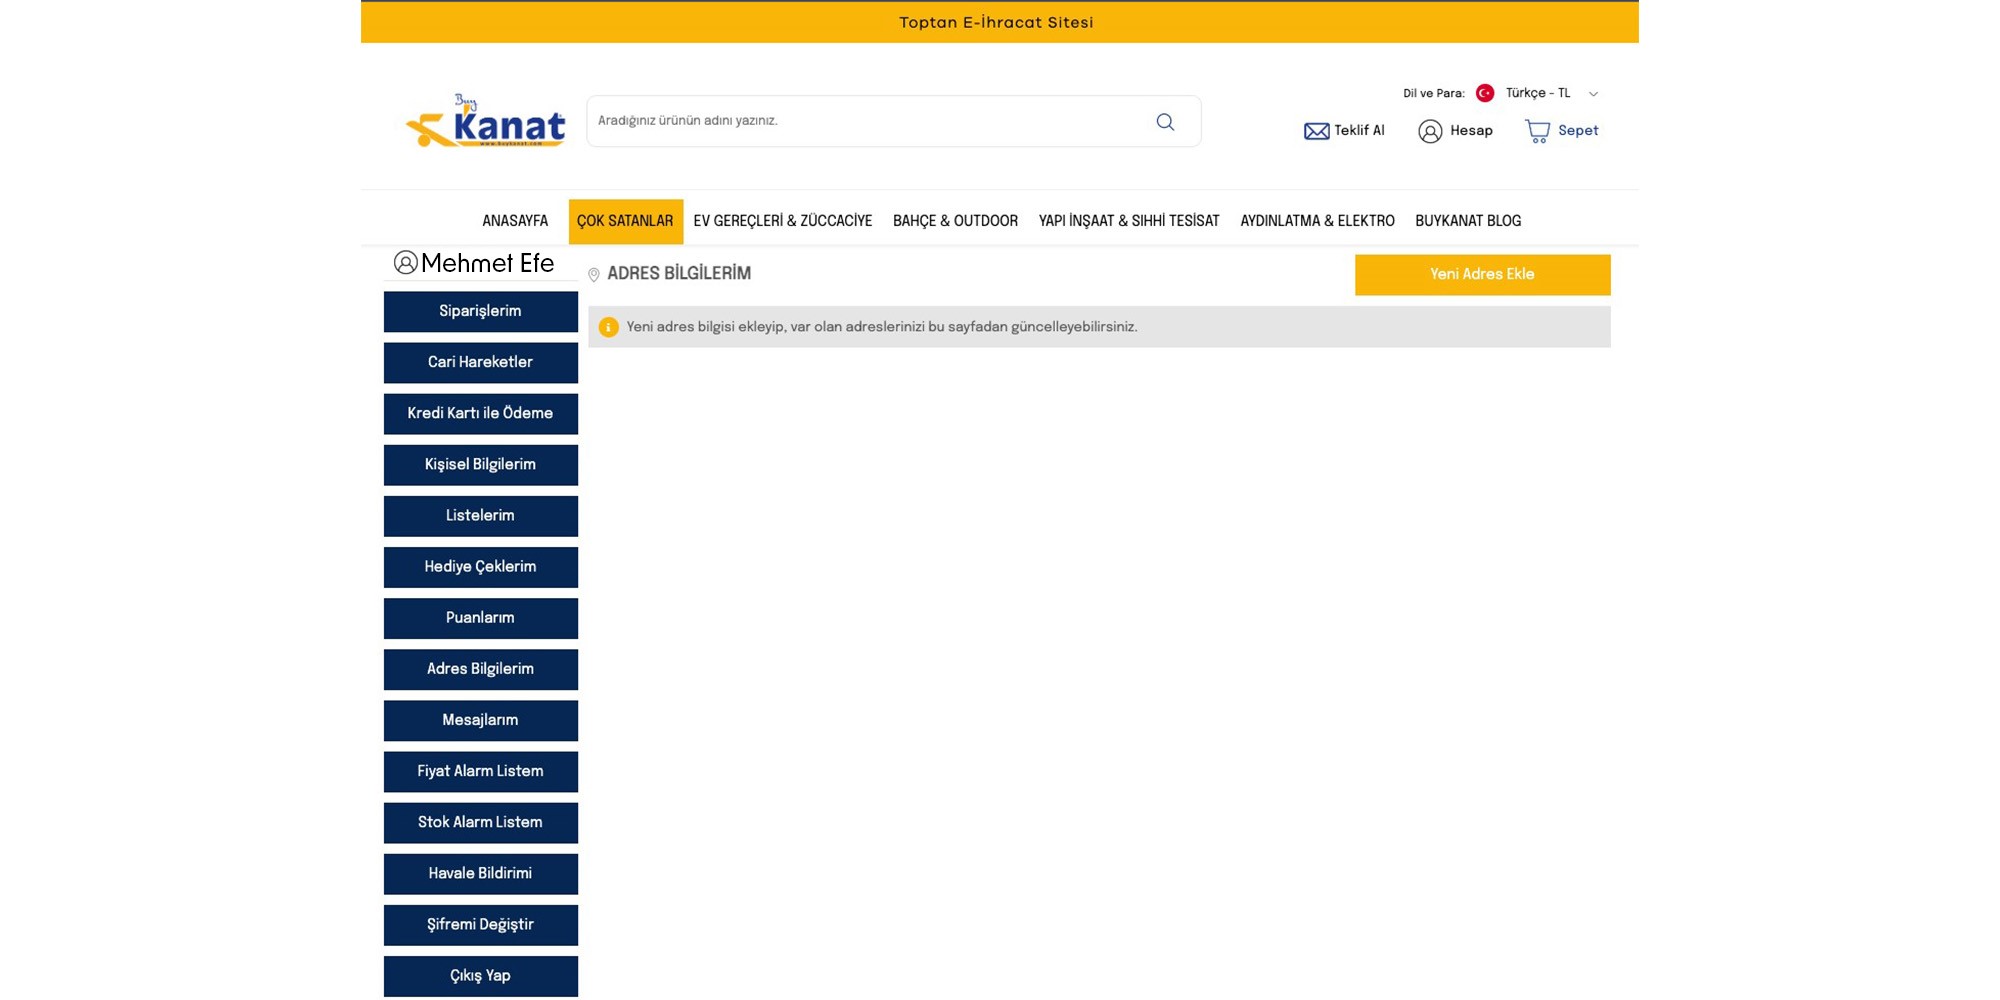Open Havale Bildirimi page

(480, 874)
